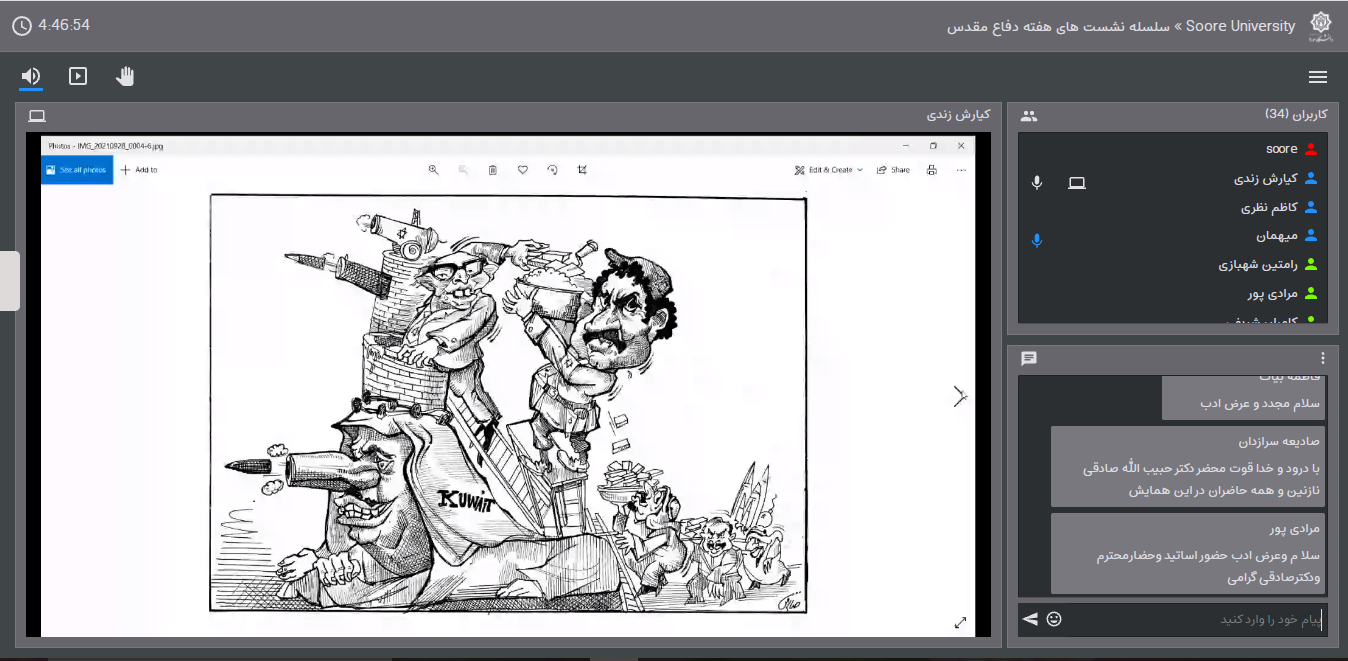Click chat message from مرادی پور

[x=1188, y=553]
